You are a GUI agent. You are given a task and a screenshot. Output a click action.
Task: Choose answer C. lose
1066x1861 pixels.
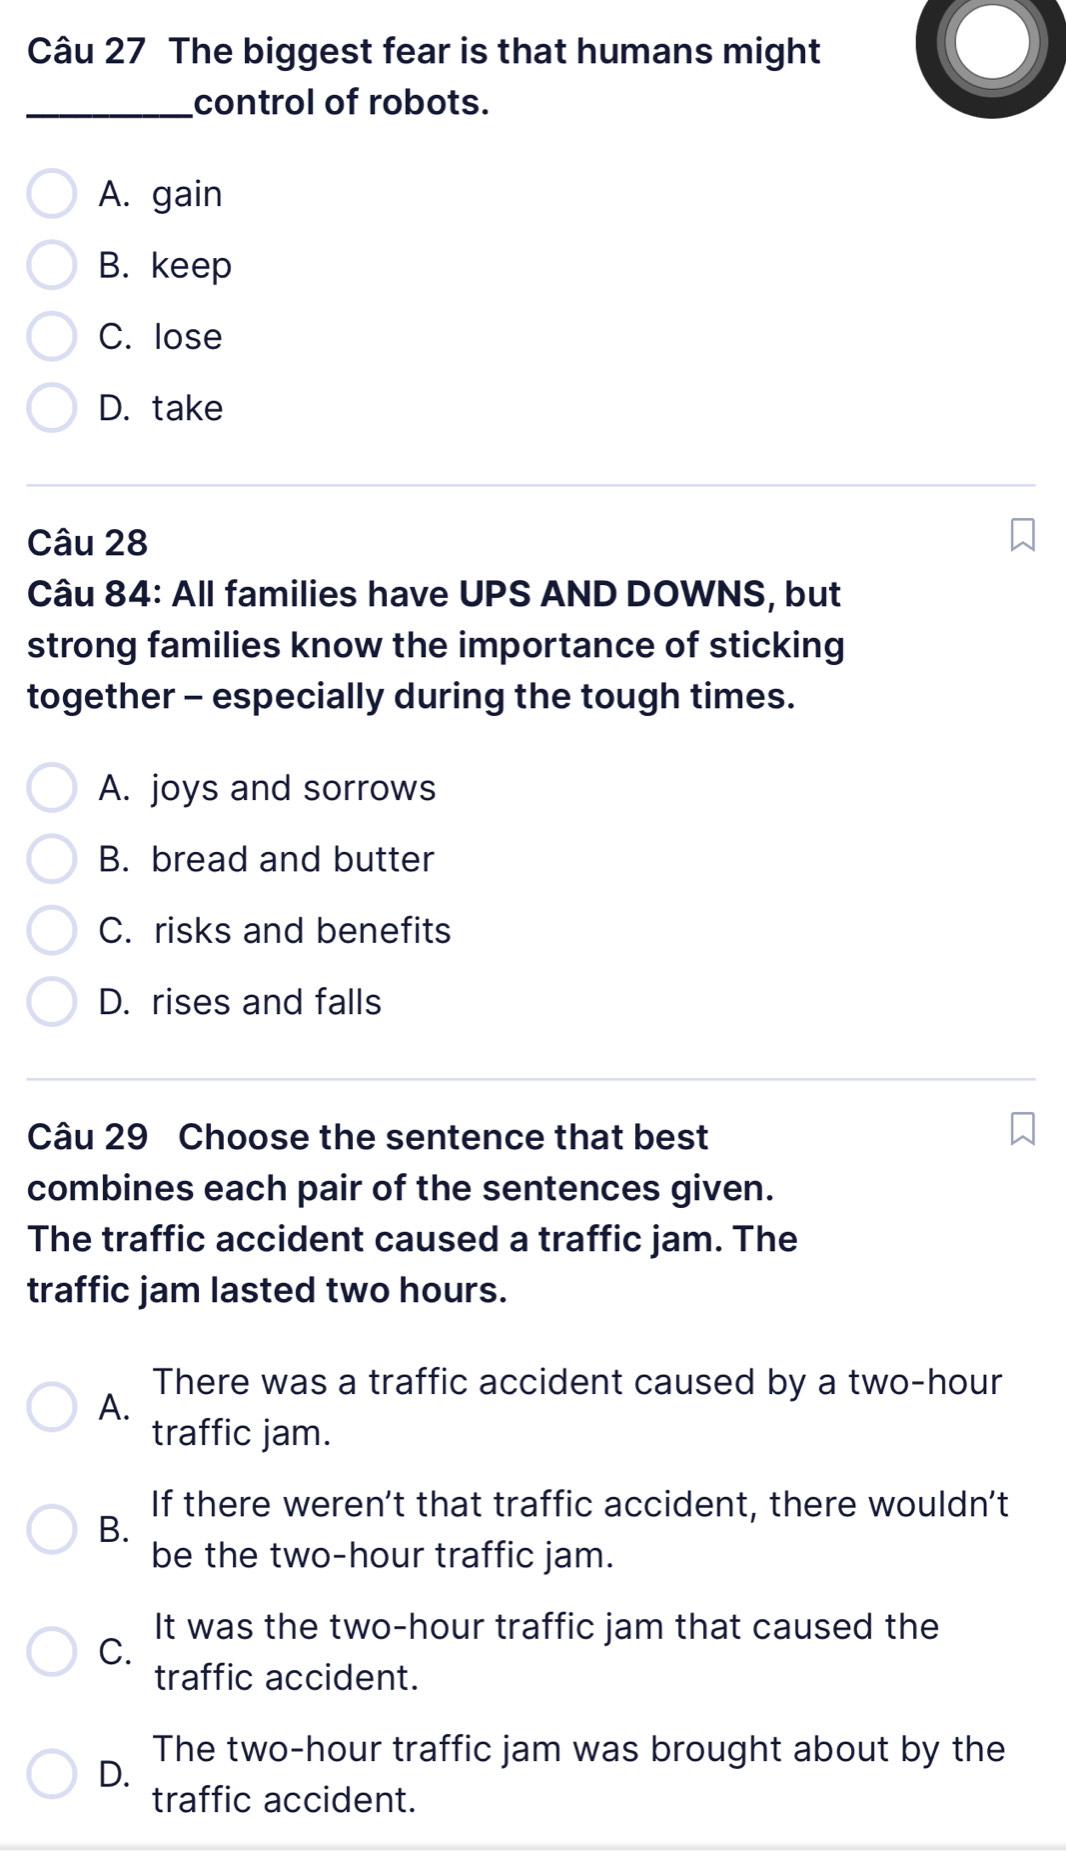[51, 336]
